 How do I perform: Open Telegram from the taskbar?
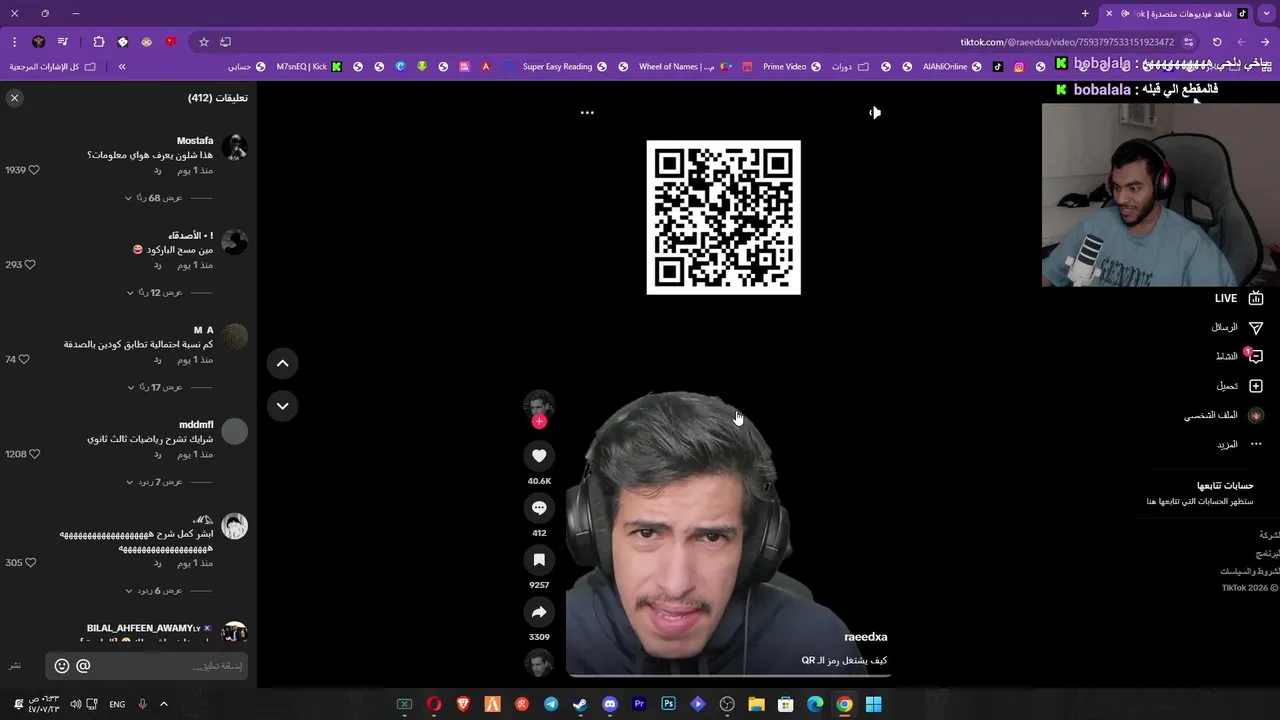(x=551, y=704)
